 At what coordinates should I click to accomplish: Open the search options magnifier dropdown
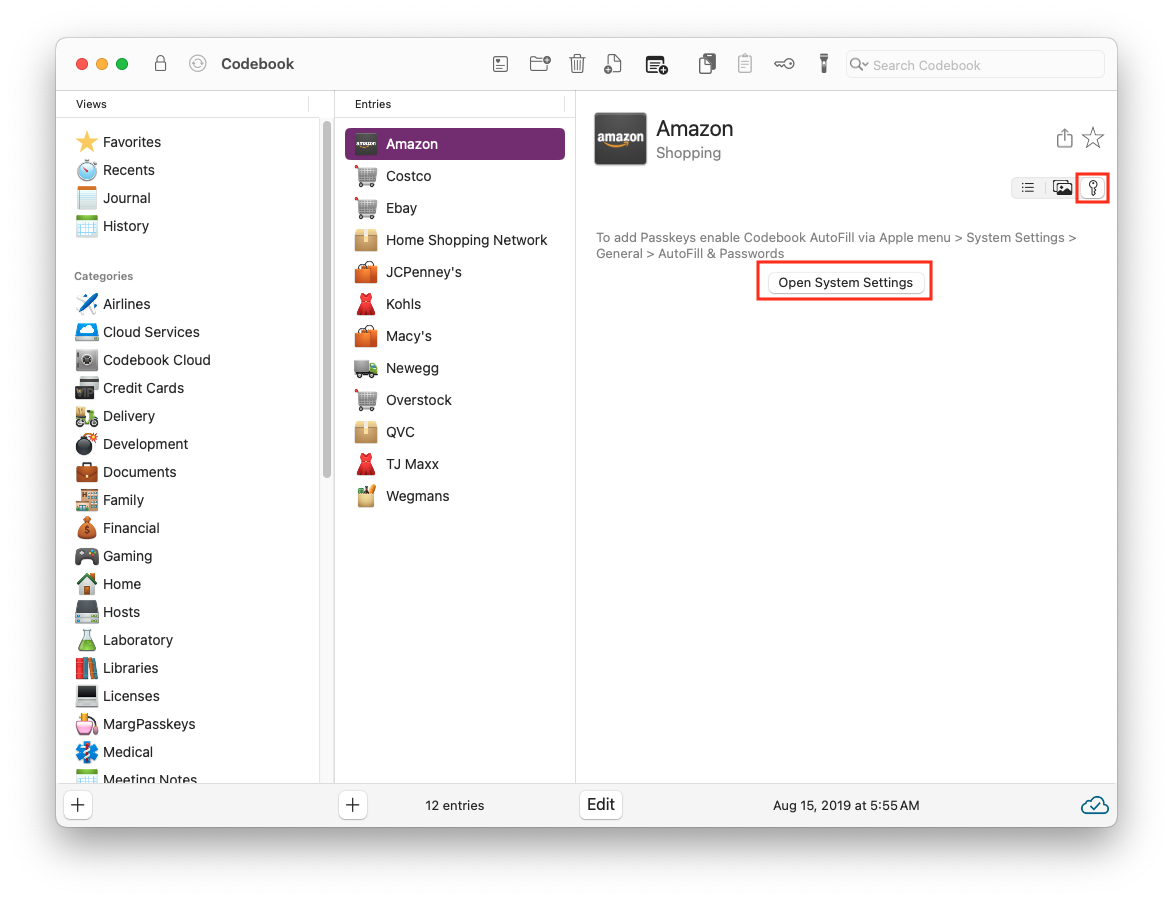[x=859, y=65]
